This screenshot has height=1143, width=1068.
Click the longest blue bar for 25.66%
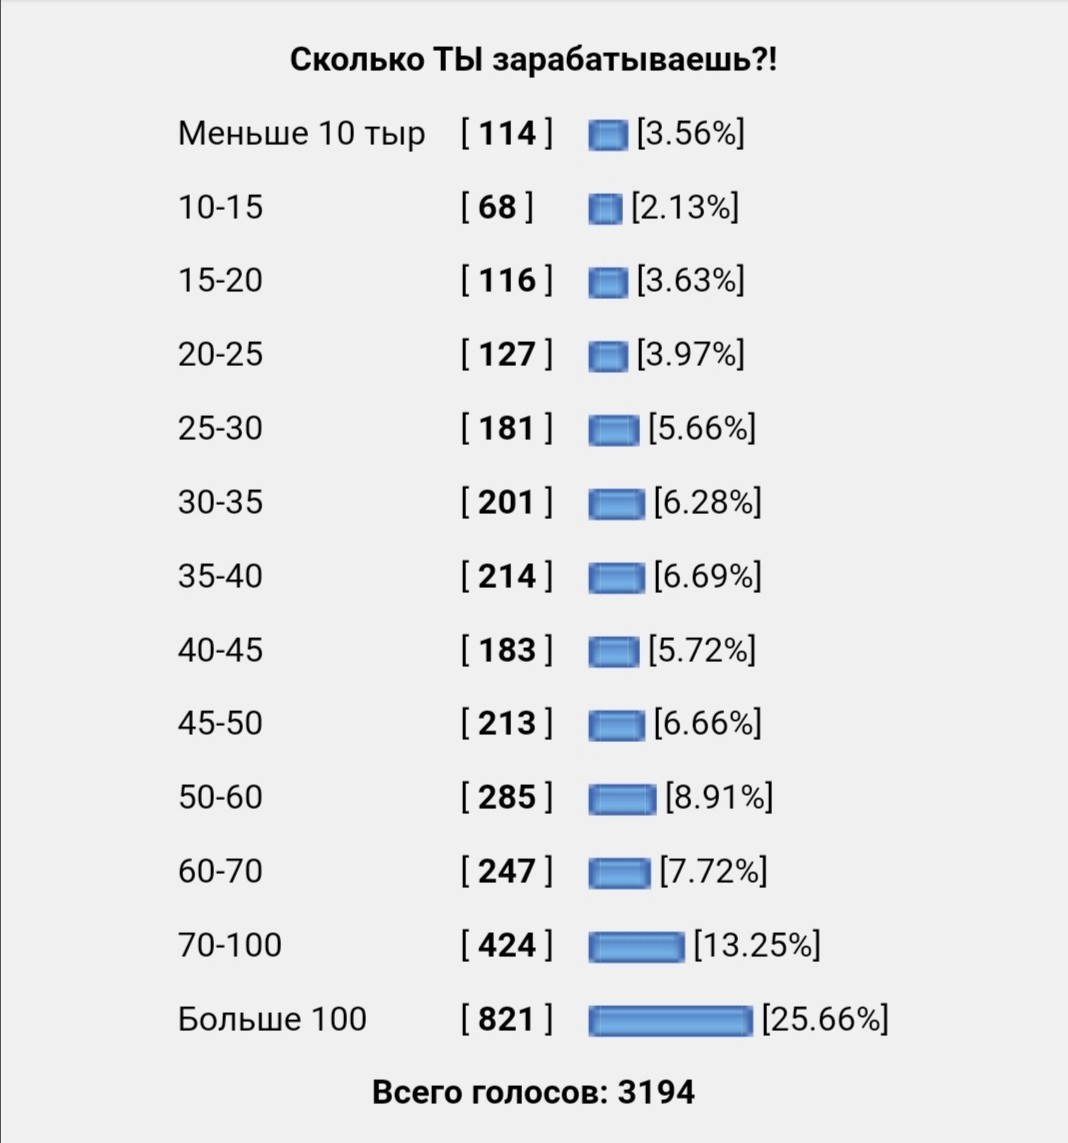[x=670, y=1021]
